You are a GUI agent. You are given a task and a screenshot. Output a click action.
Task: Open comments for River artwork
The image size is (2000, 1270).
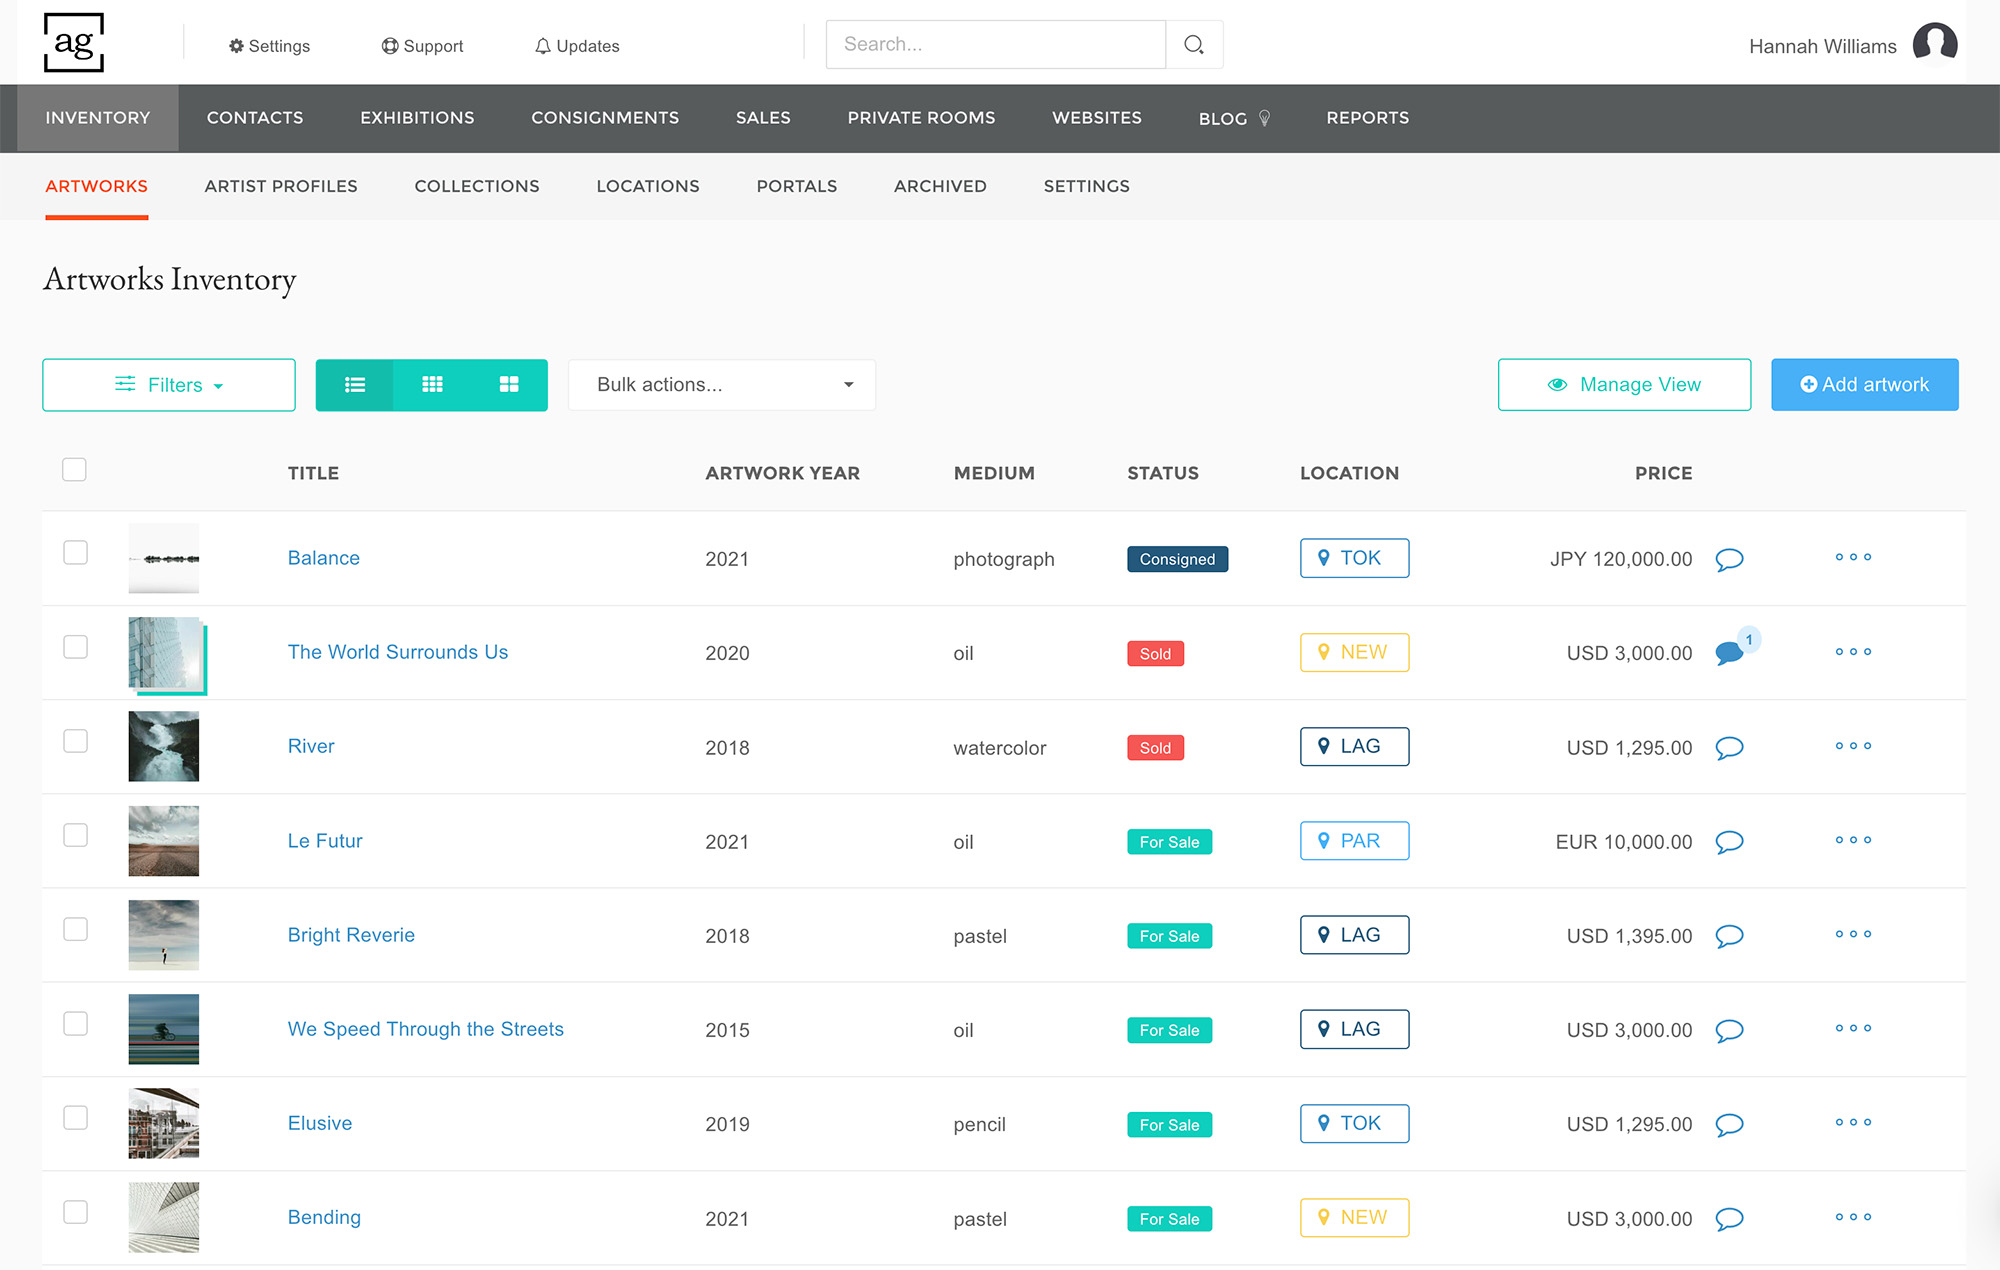[1729, 748]
